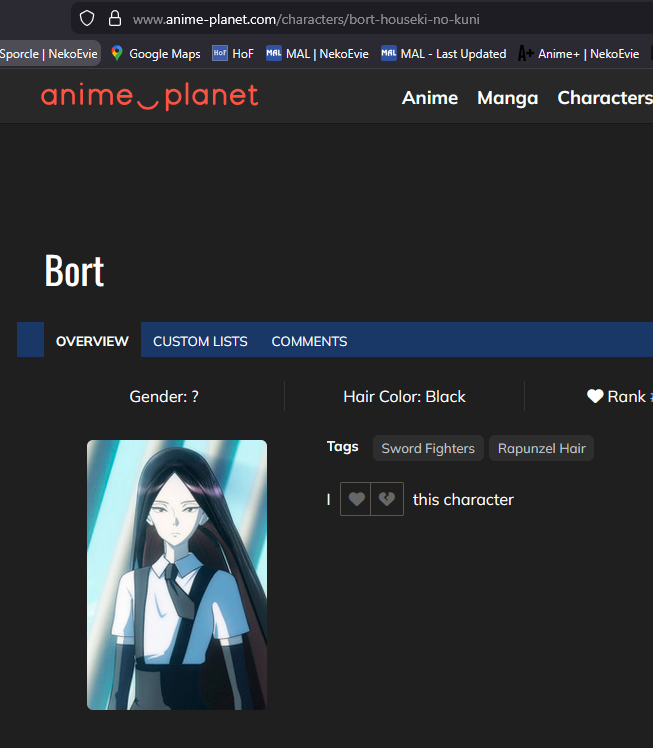The height and width of the screenshot is (748, 653).
Task: Open the Manga navigation menu
Action: [508, 98]
